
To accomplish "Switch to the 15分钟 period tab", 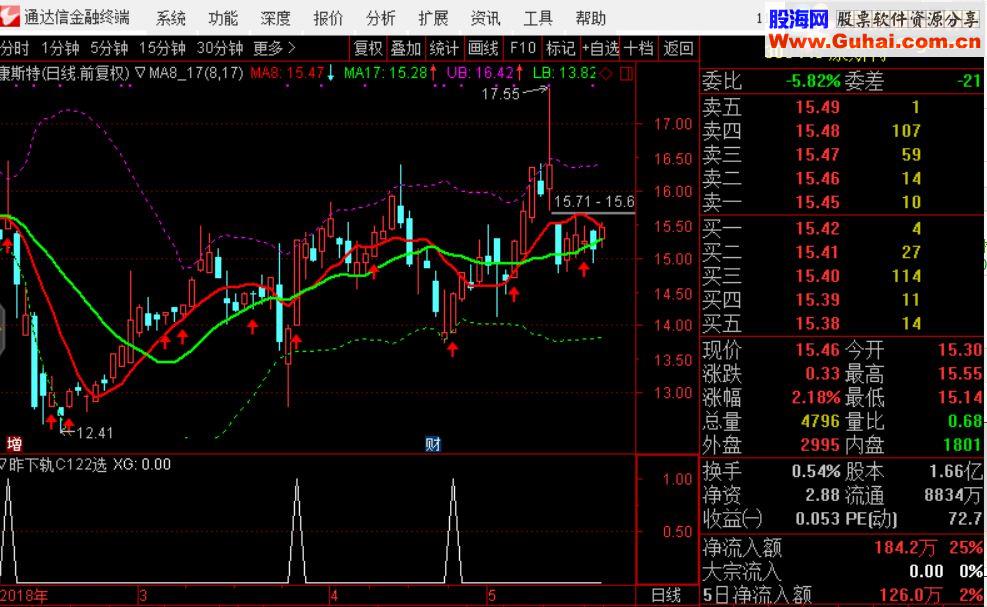I will pos(162,48).
